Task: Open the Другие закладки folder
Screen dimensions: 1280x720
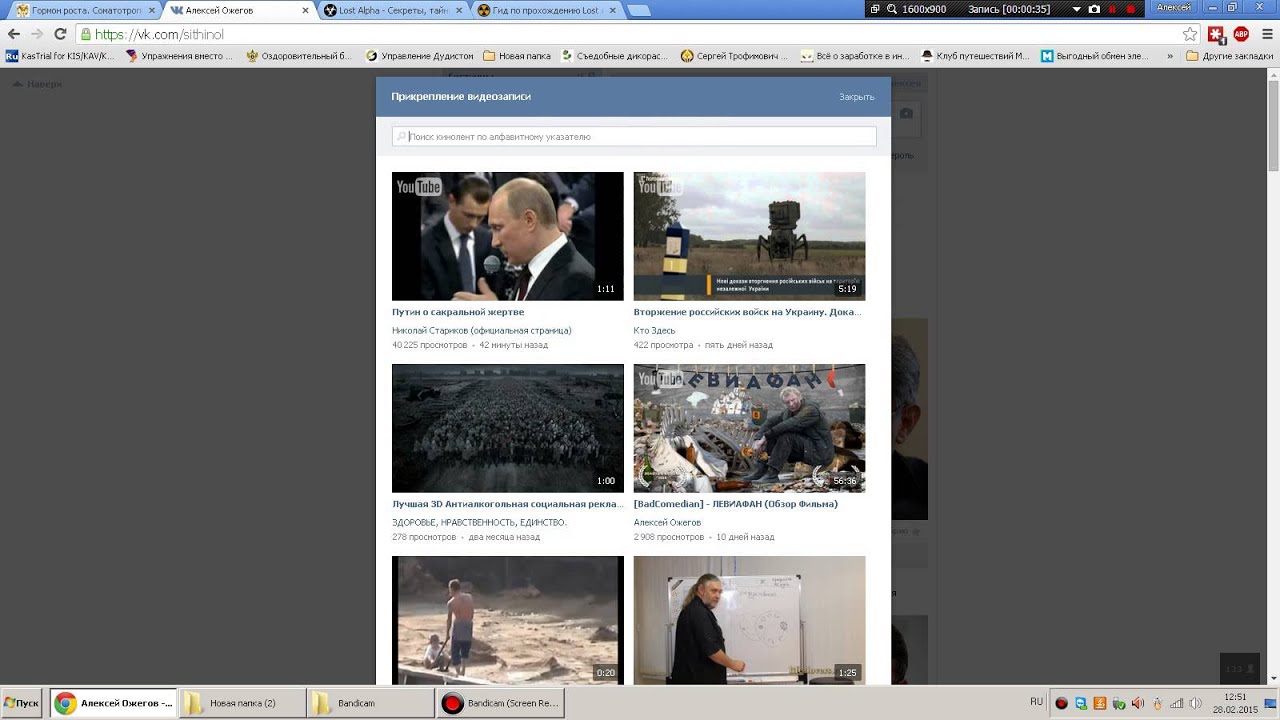Action: tap(1229, 56)
